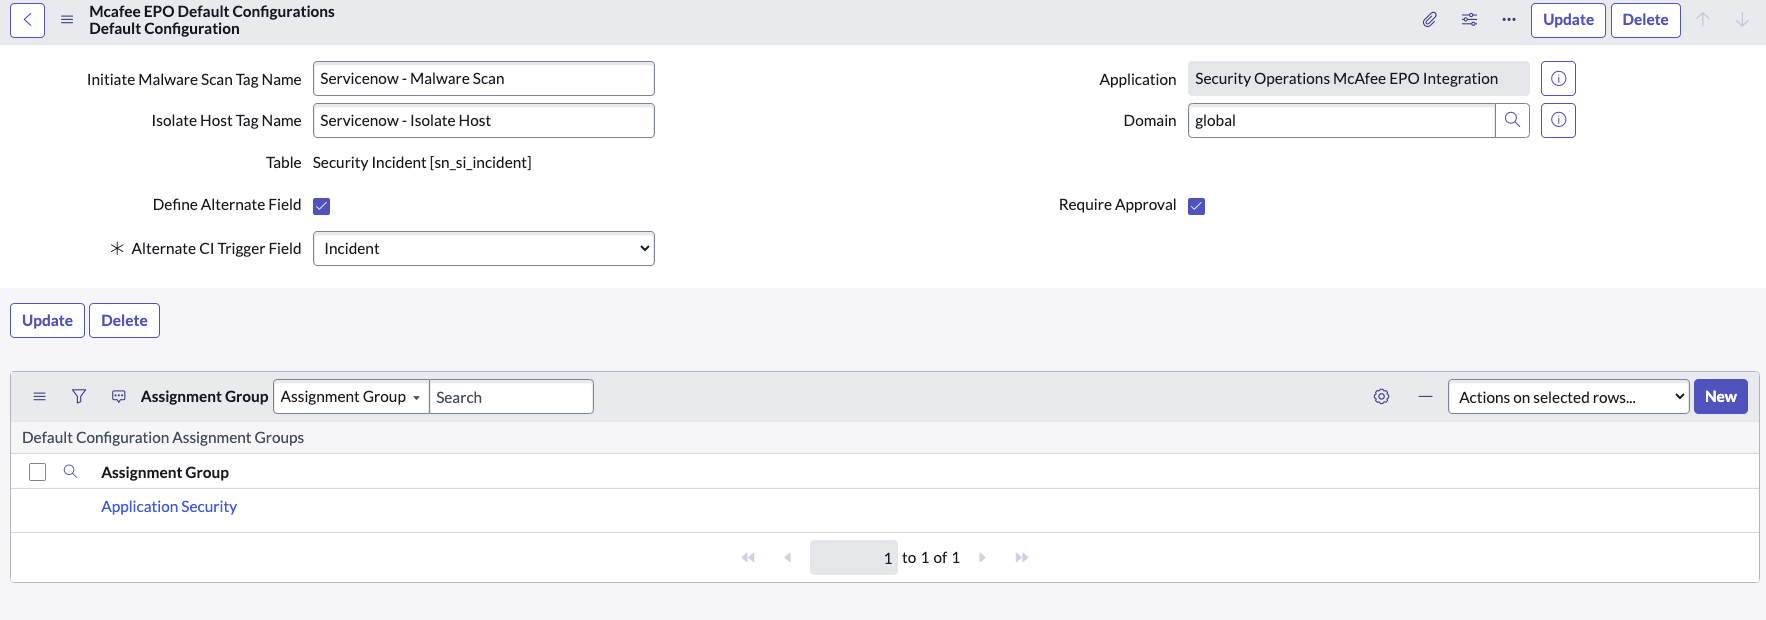
Task: Open the more options ellipsis menu
Action: (x=1509, y=20)
